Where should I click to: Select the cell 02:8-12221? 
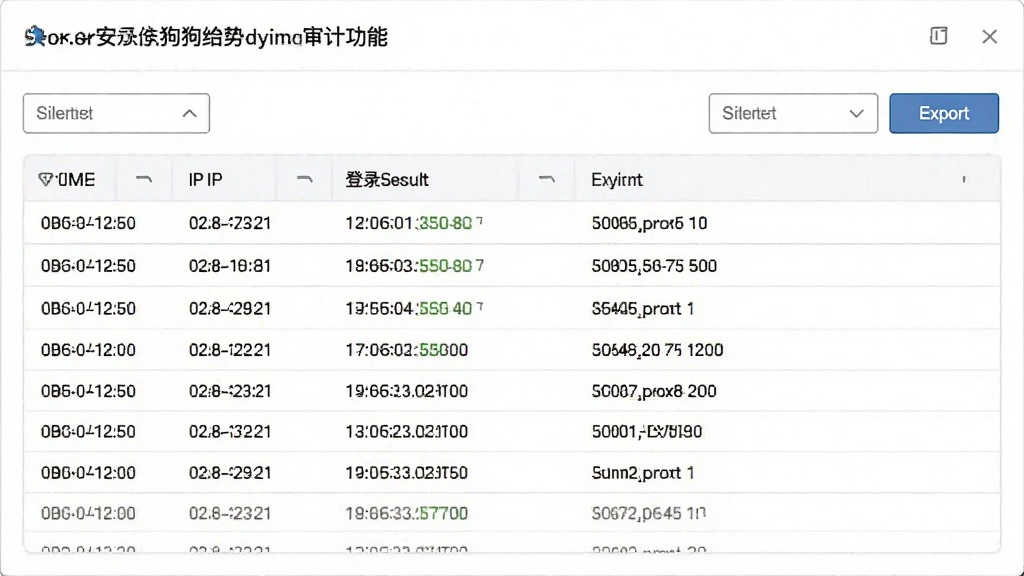(230, 350)
